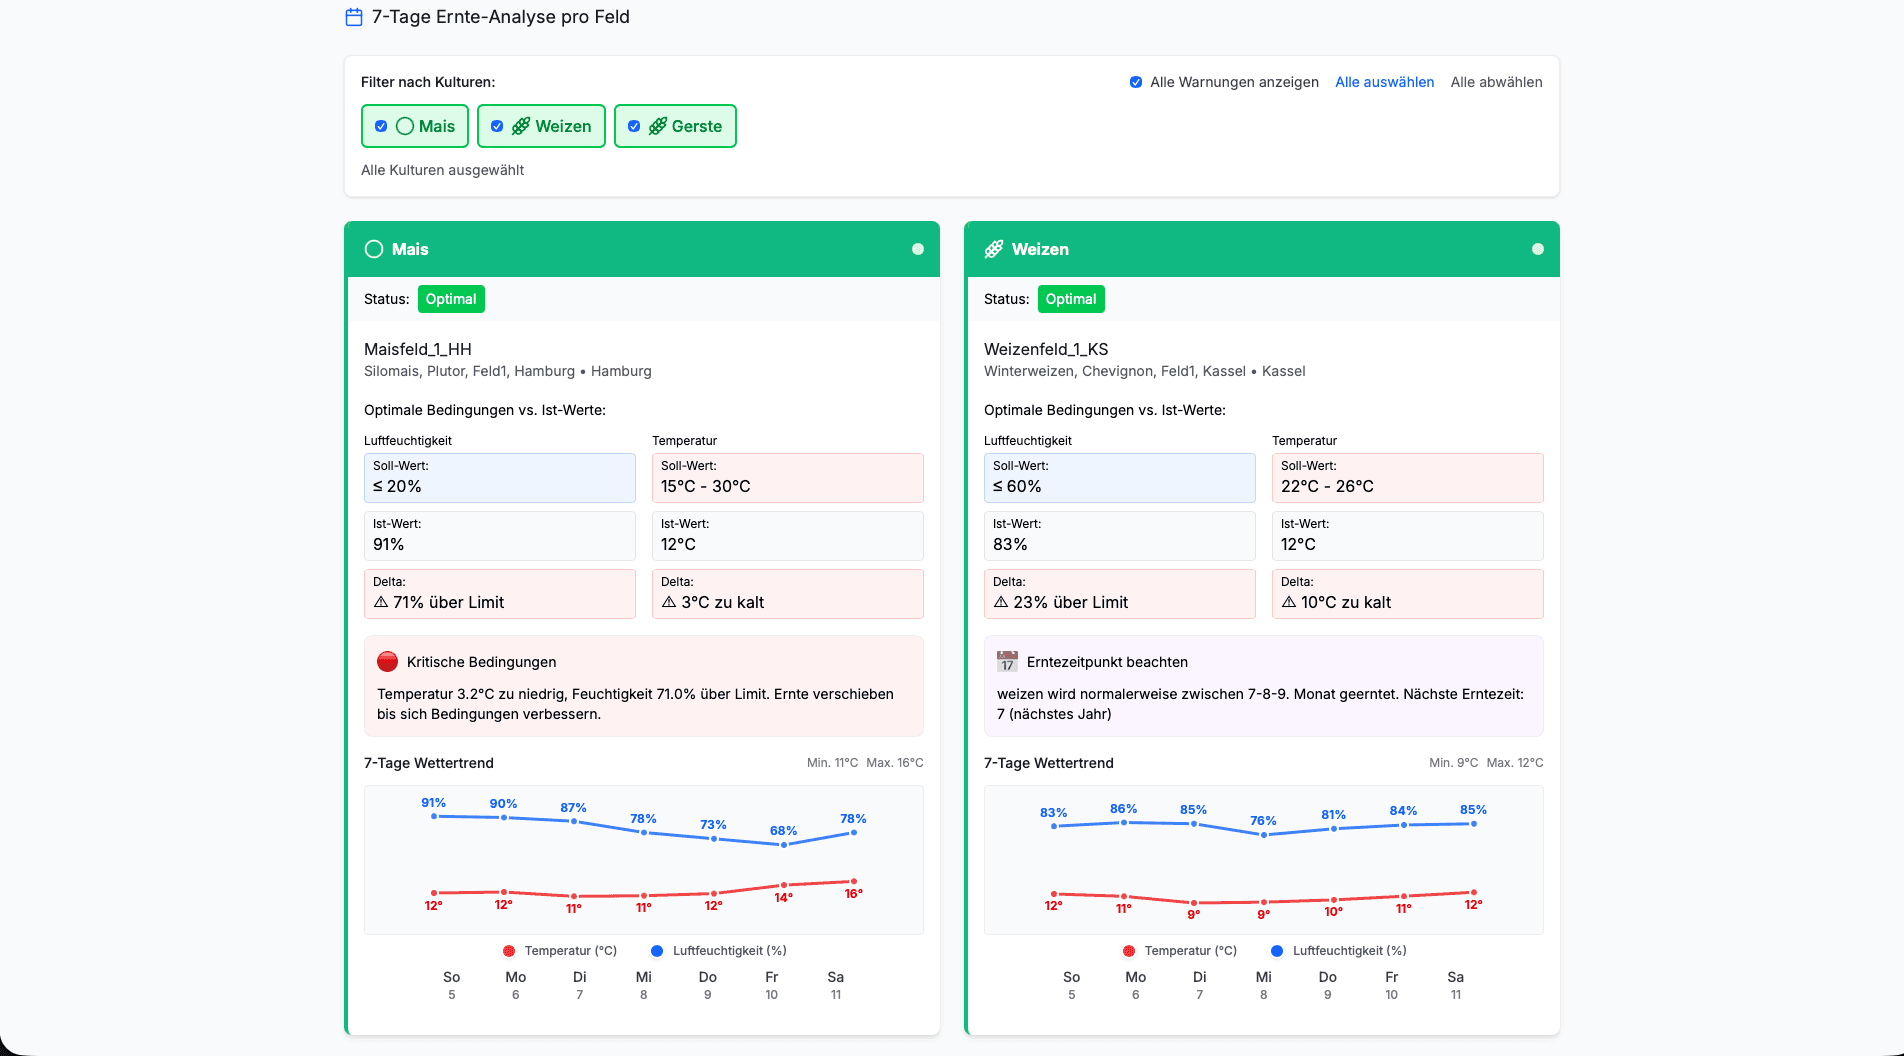The image size is (1904, 1056).
Task: Toggle the Gerste crop filter checkbox
Action: 634,126
